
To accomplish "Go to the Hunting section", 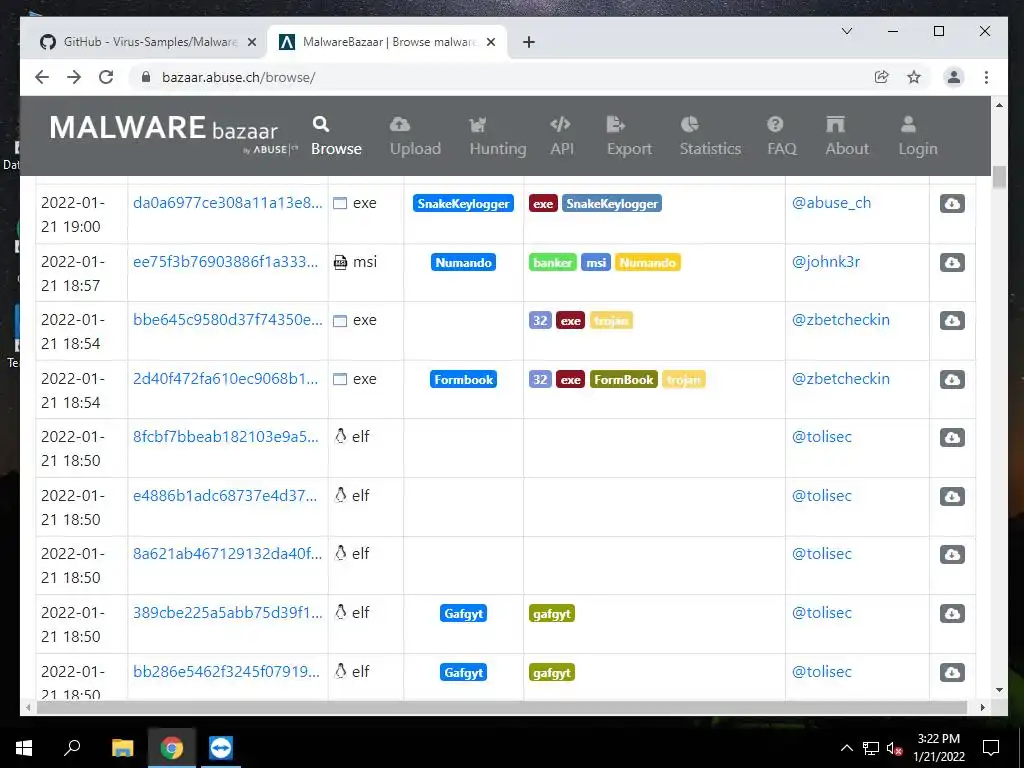I will tap(498, 136).
